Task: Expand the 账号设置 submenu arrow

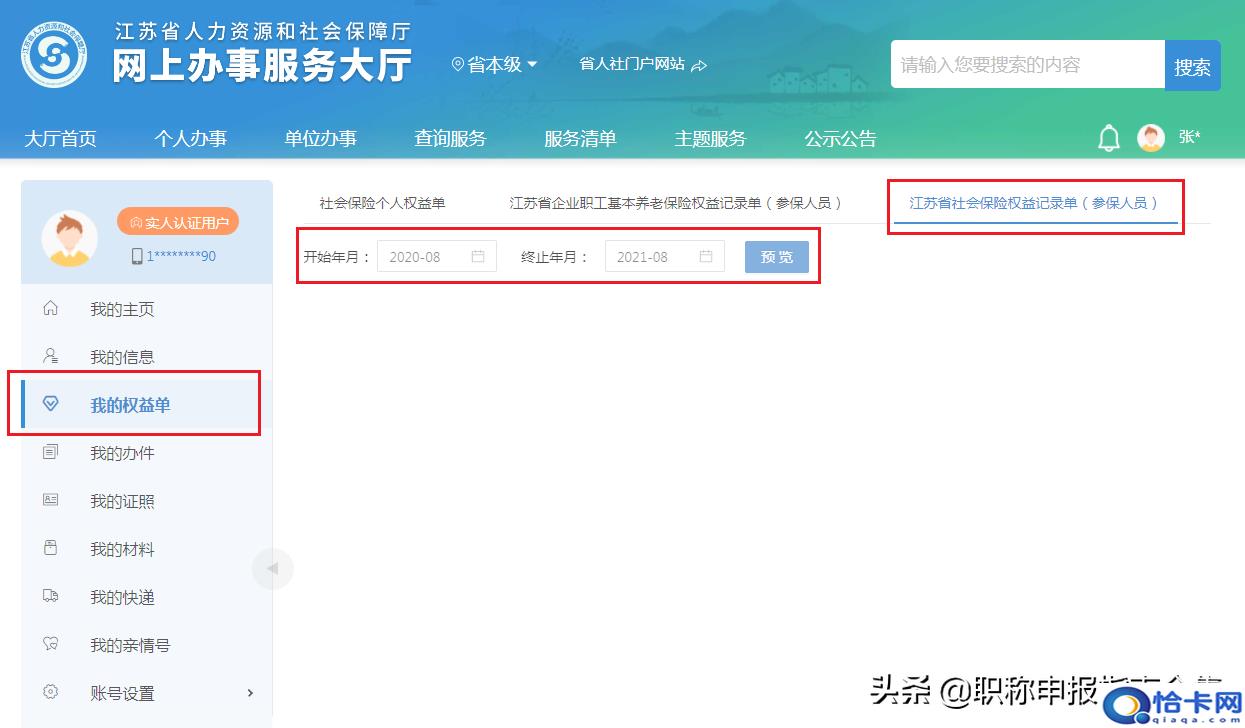Action: 250,693
